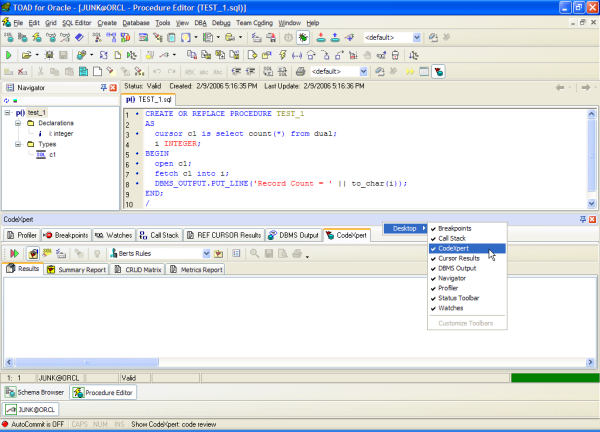
Task: Open the top toolbar <default> dropdown
Action: pos(417,37)
